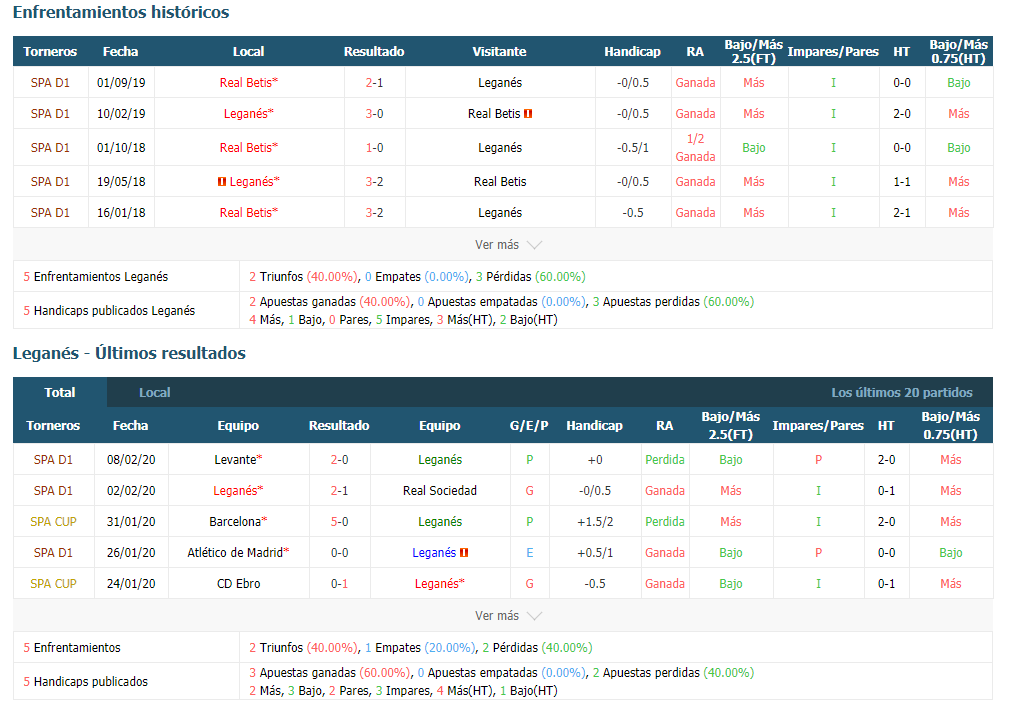Click the 2 Triufos (40.00%) Leganés head-to-head stat
Image resolution: width=1034 pixels, height=703 pixels.
[x=303, y=277]
